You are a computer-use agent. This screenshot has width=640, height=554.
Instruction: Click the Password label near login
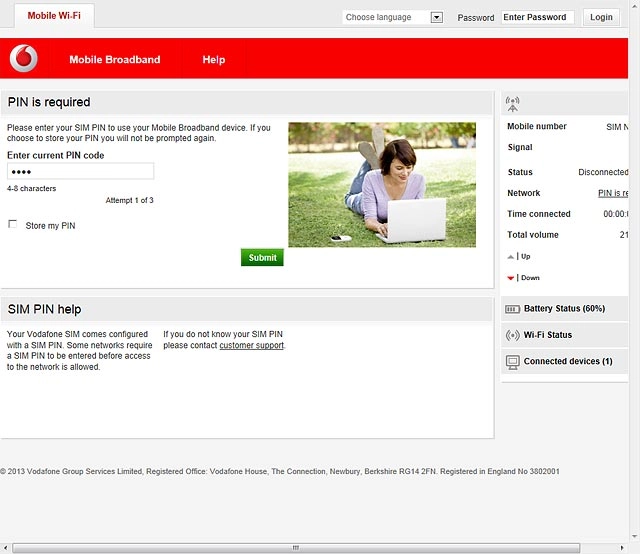(476, 18)
